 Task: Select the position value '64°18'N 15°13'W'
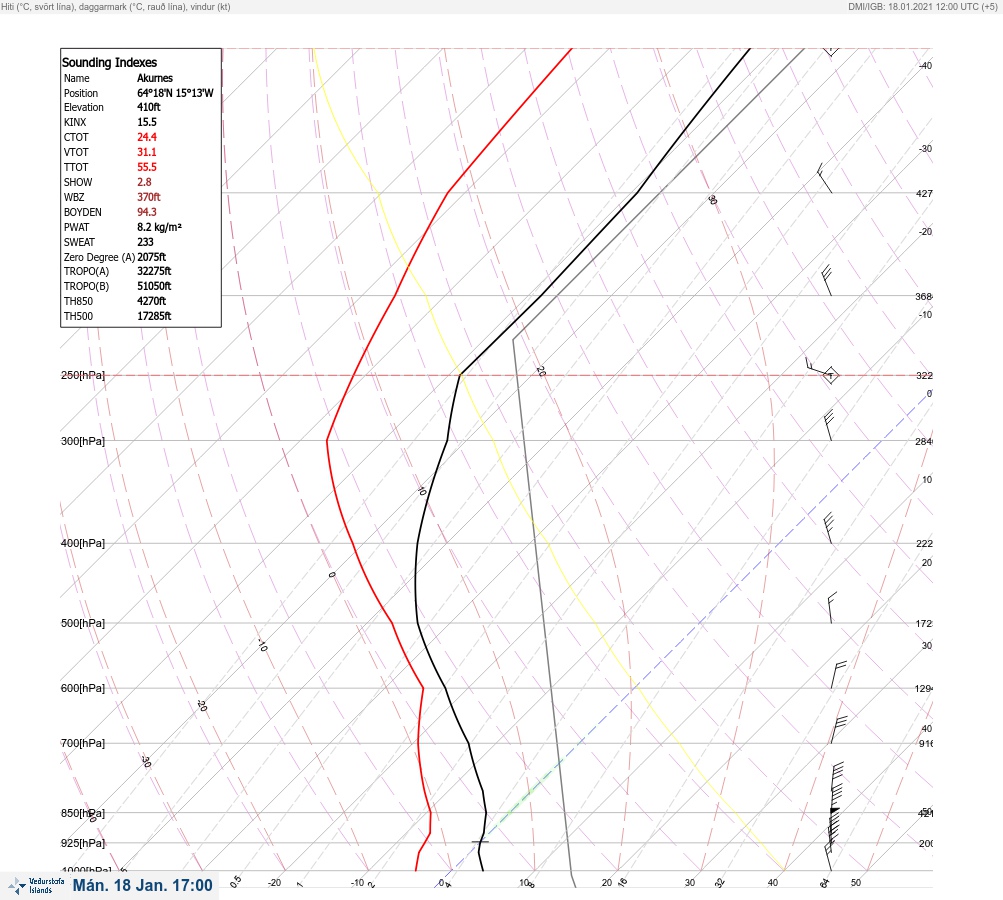click(175, 93)
